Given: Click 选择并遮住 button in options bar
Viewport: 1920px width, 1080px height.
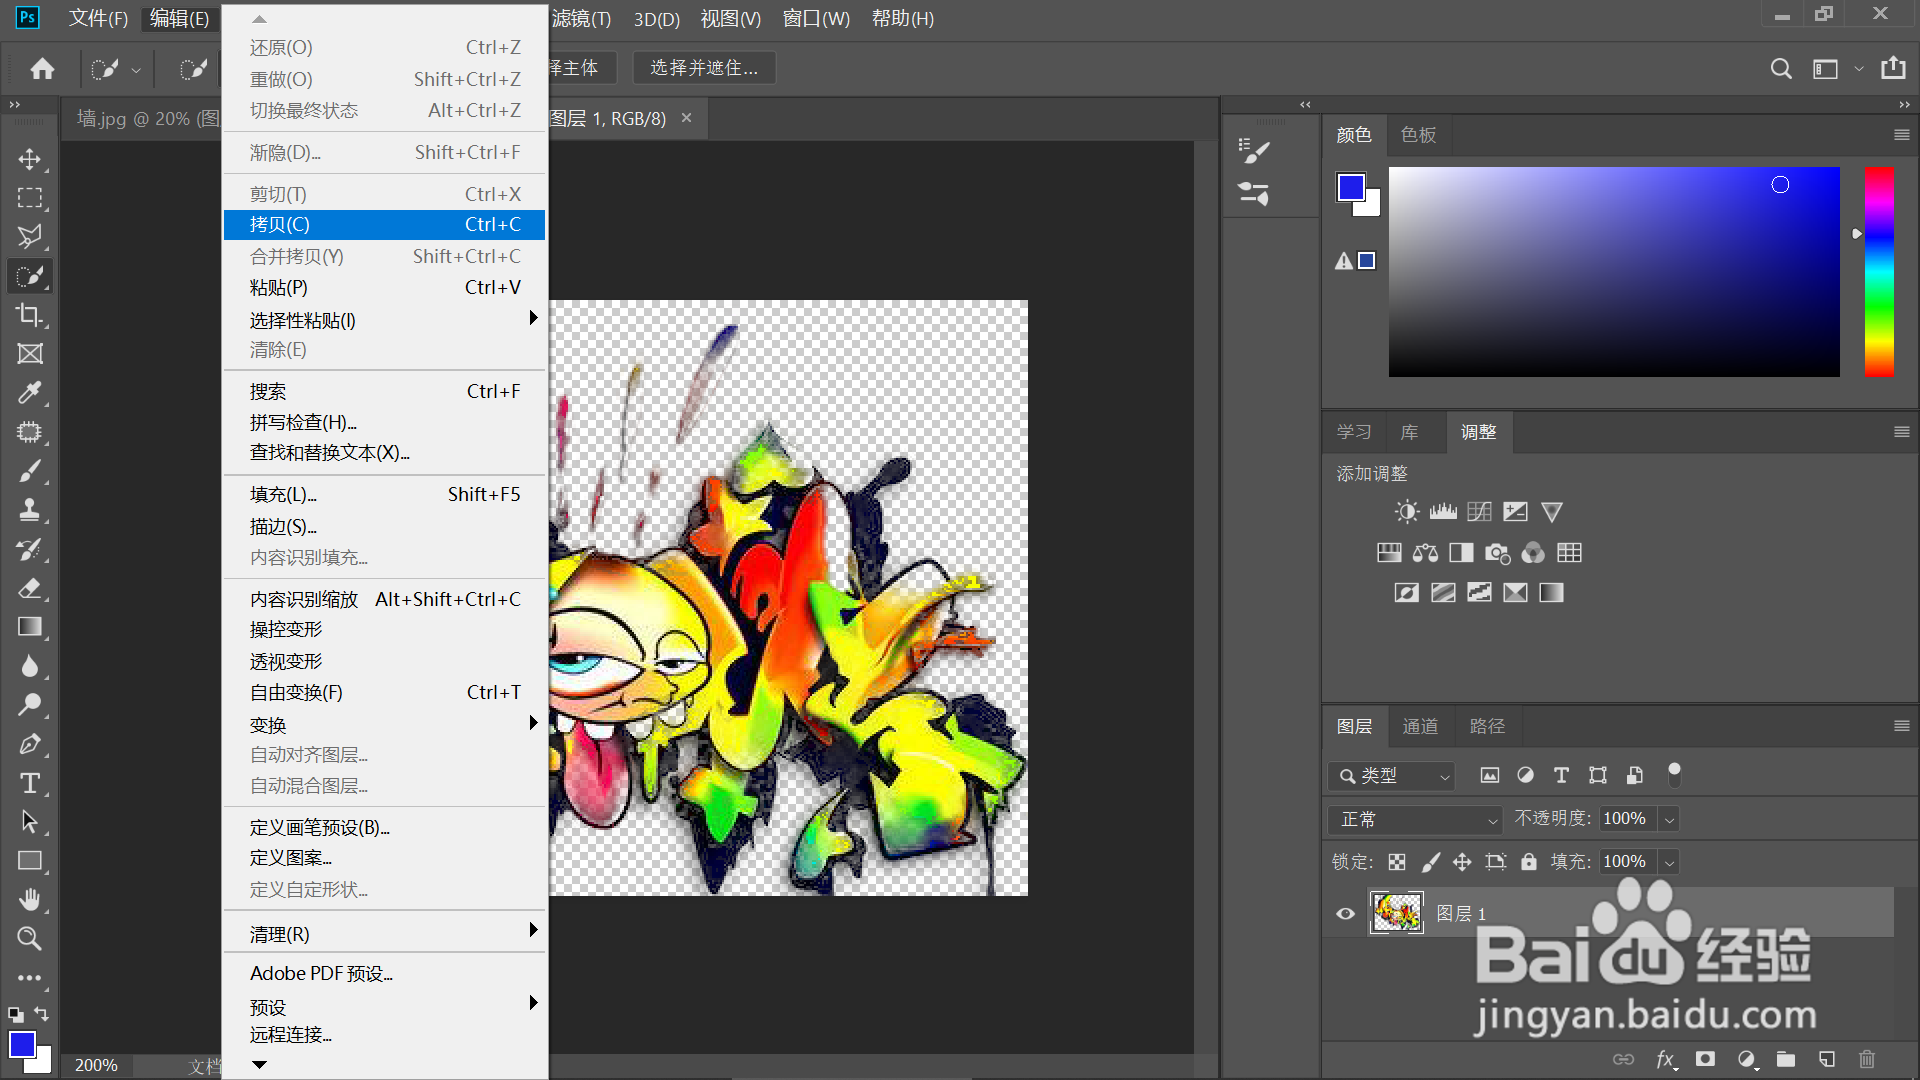Looking at the screenshot, I should [704, 68].
